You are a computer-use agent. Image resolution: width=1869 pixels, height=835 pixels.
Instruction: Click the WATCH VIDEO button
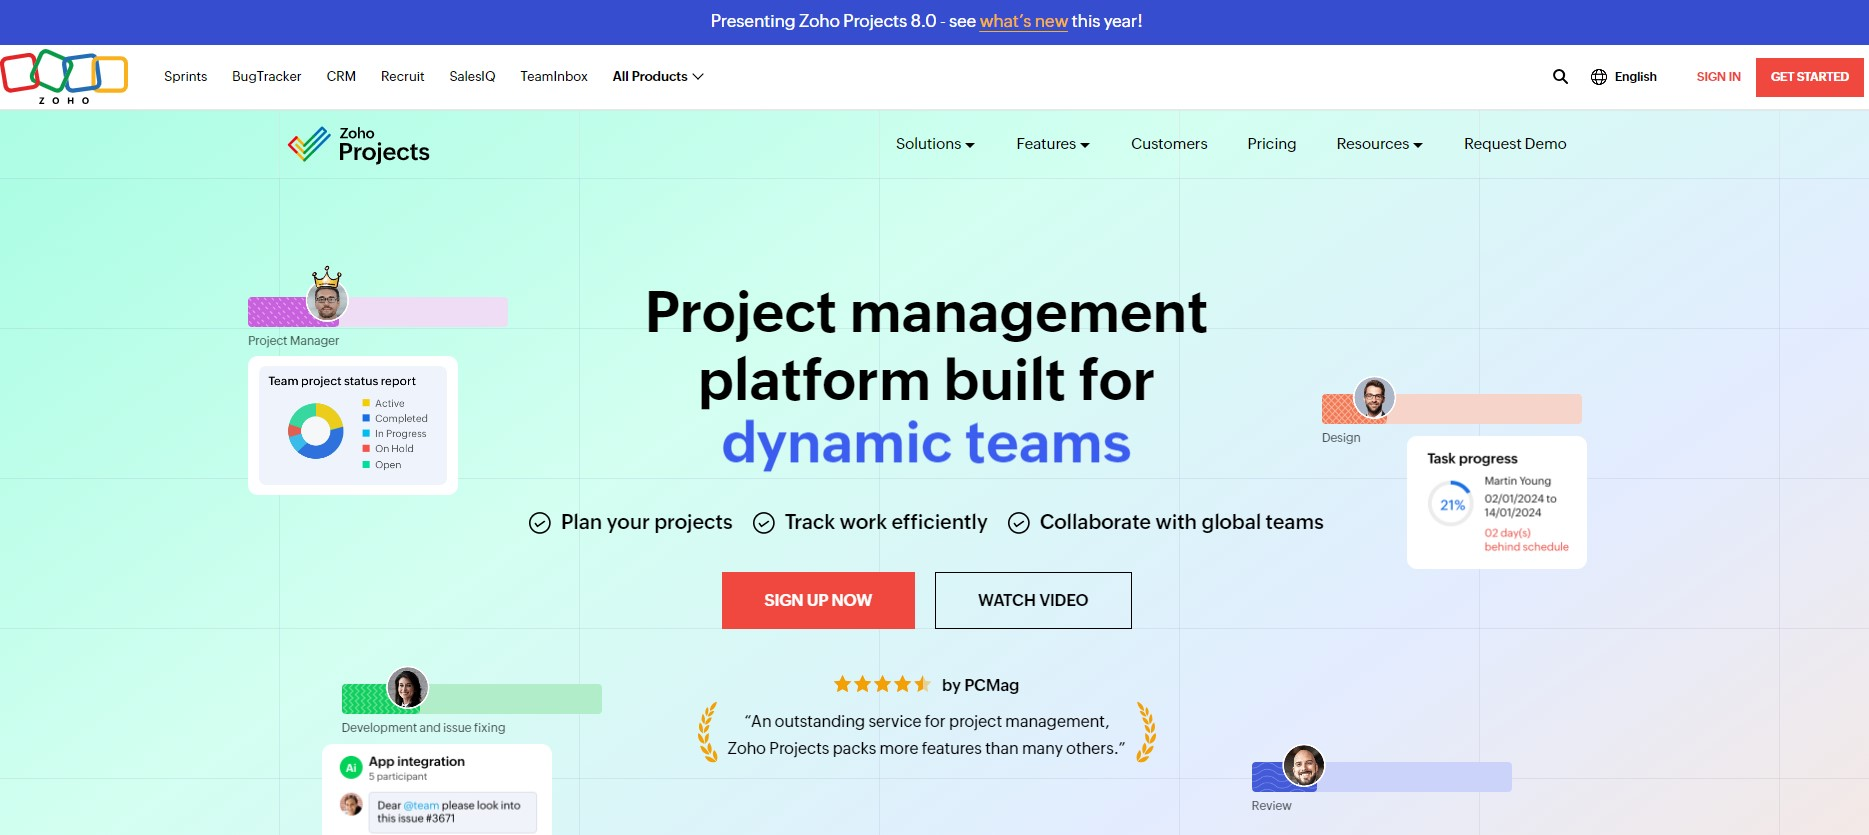(x=1033, y=600)
